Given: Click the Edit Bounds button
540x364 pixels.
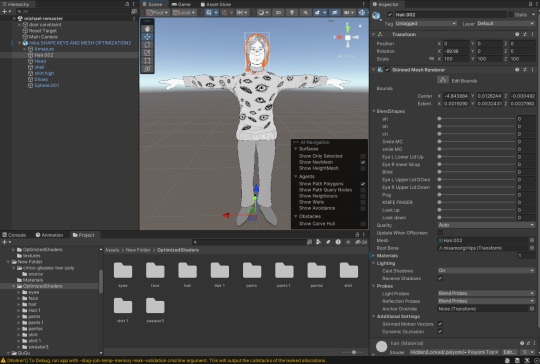Looking at the screenshot, I should coord(443,80).
